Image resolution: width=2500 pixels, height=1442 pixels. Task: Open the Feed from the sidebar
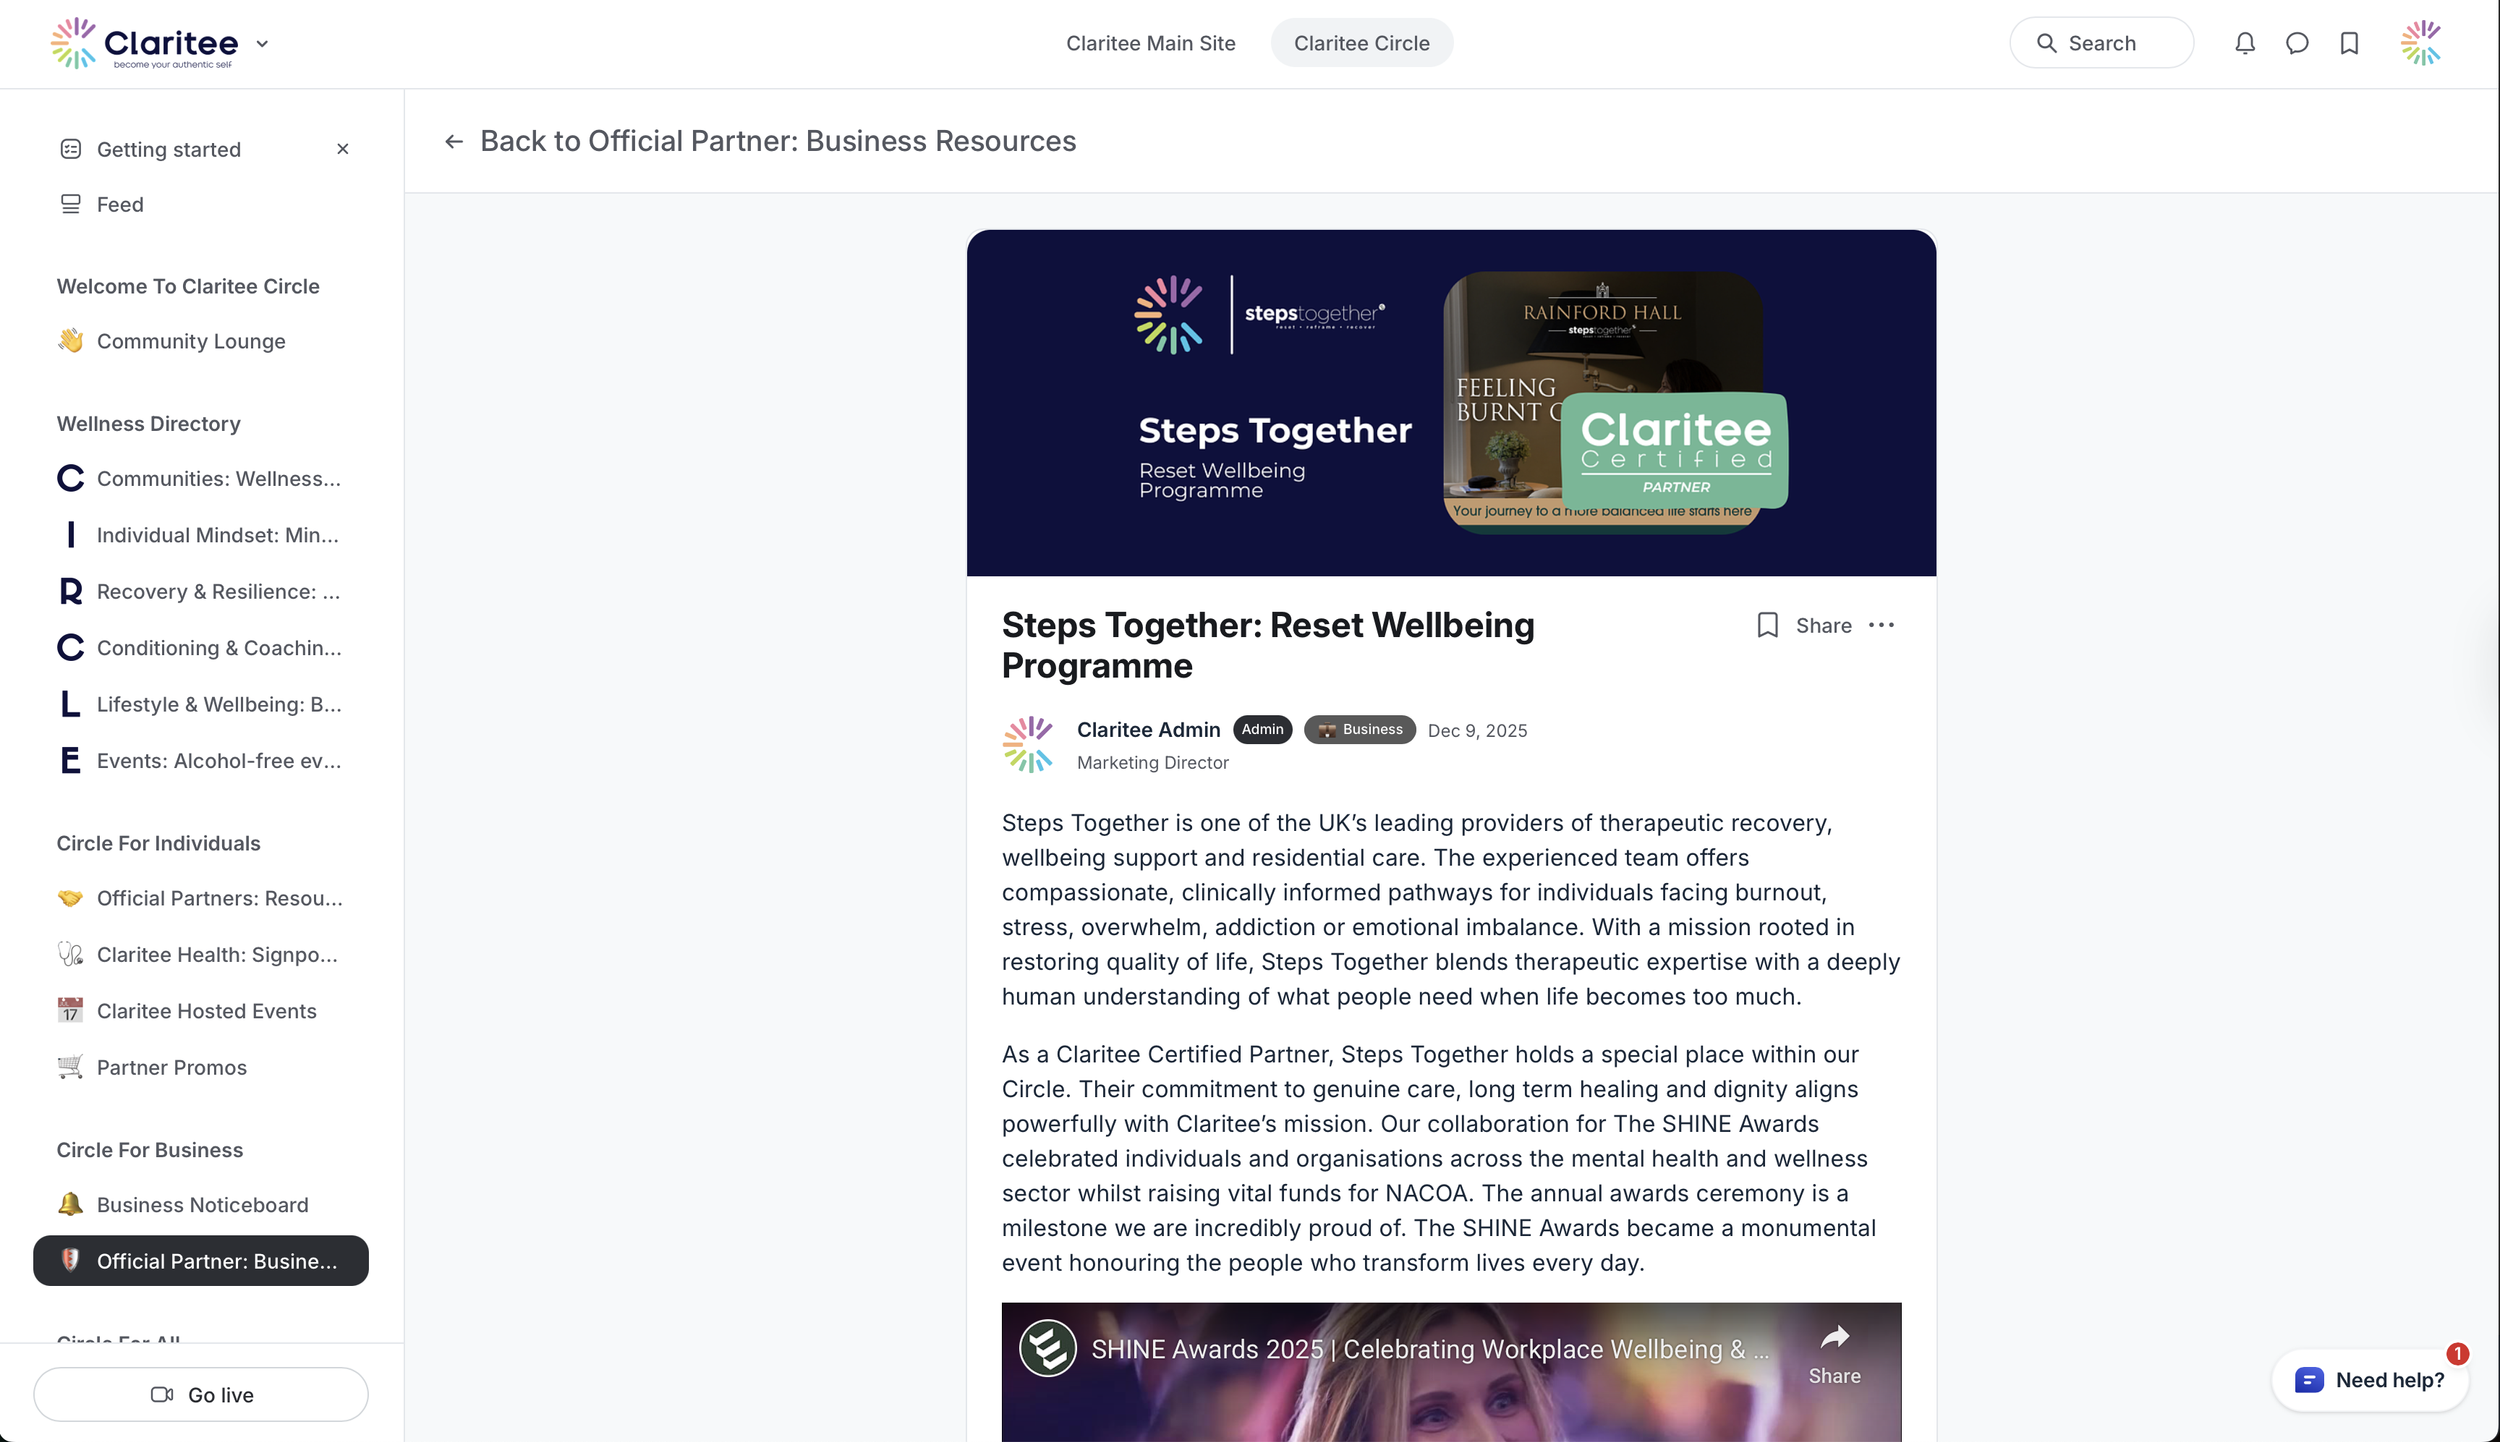(x=120, y=204)
